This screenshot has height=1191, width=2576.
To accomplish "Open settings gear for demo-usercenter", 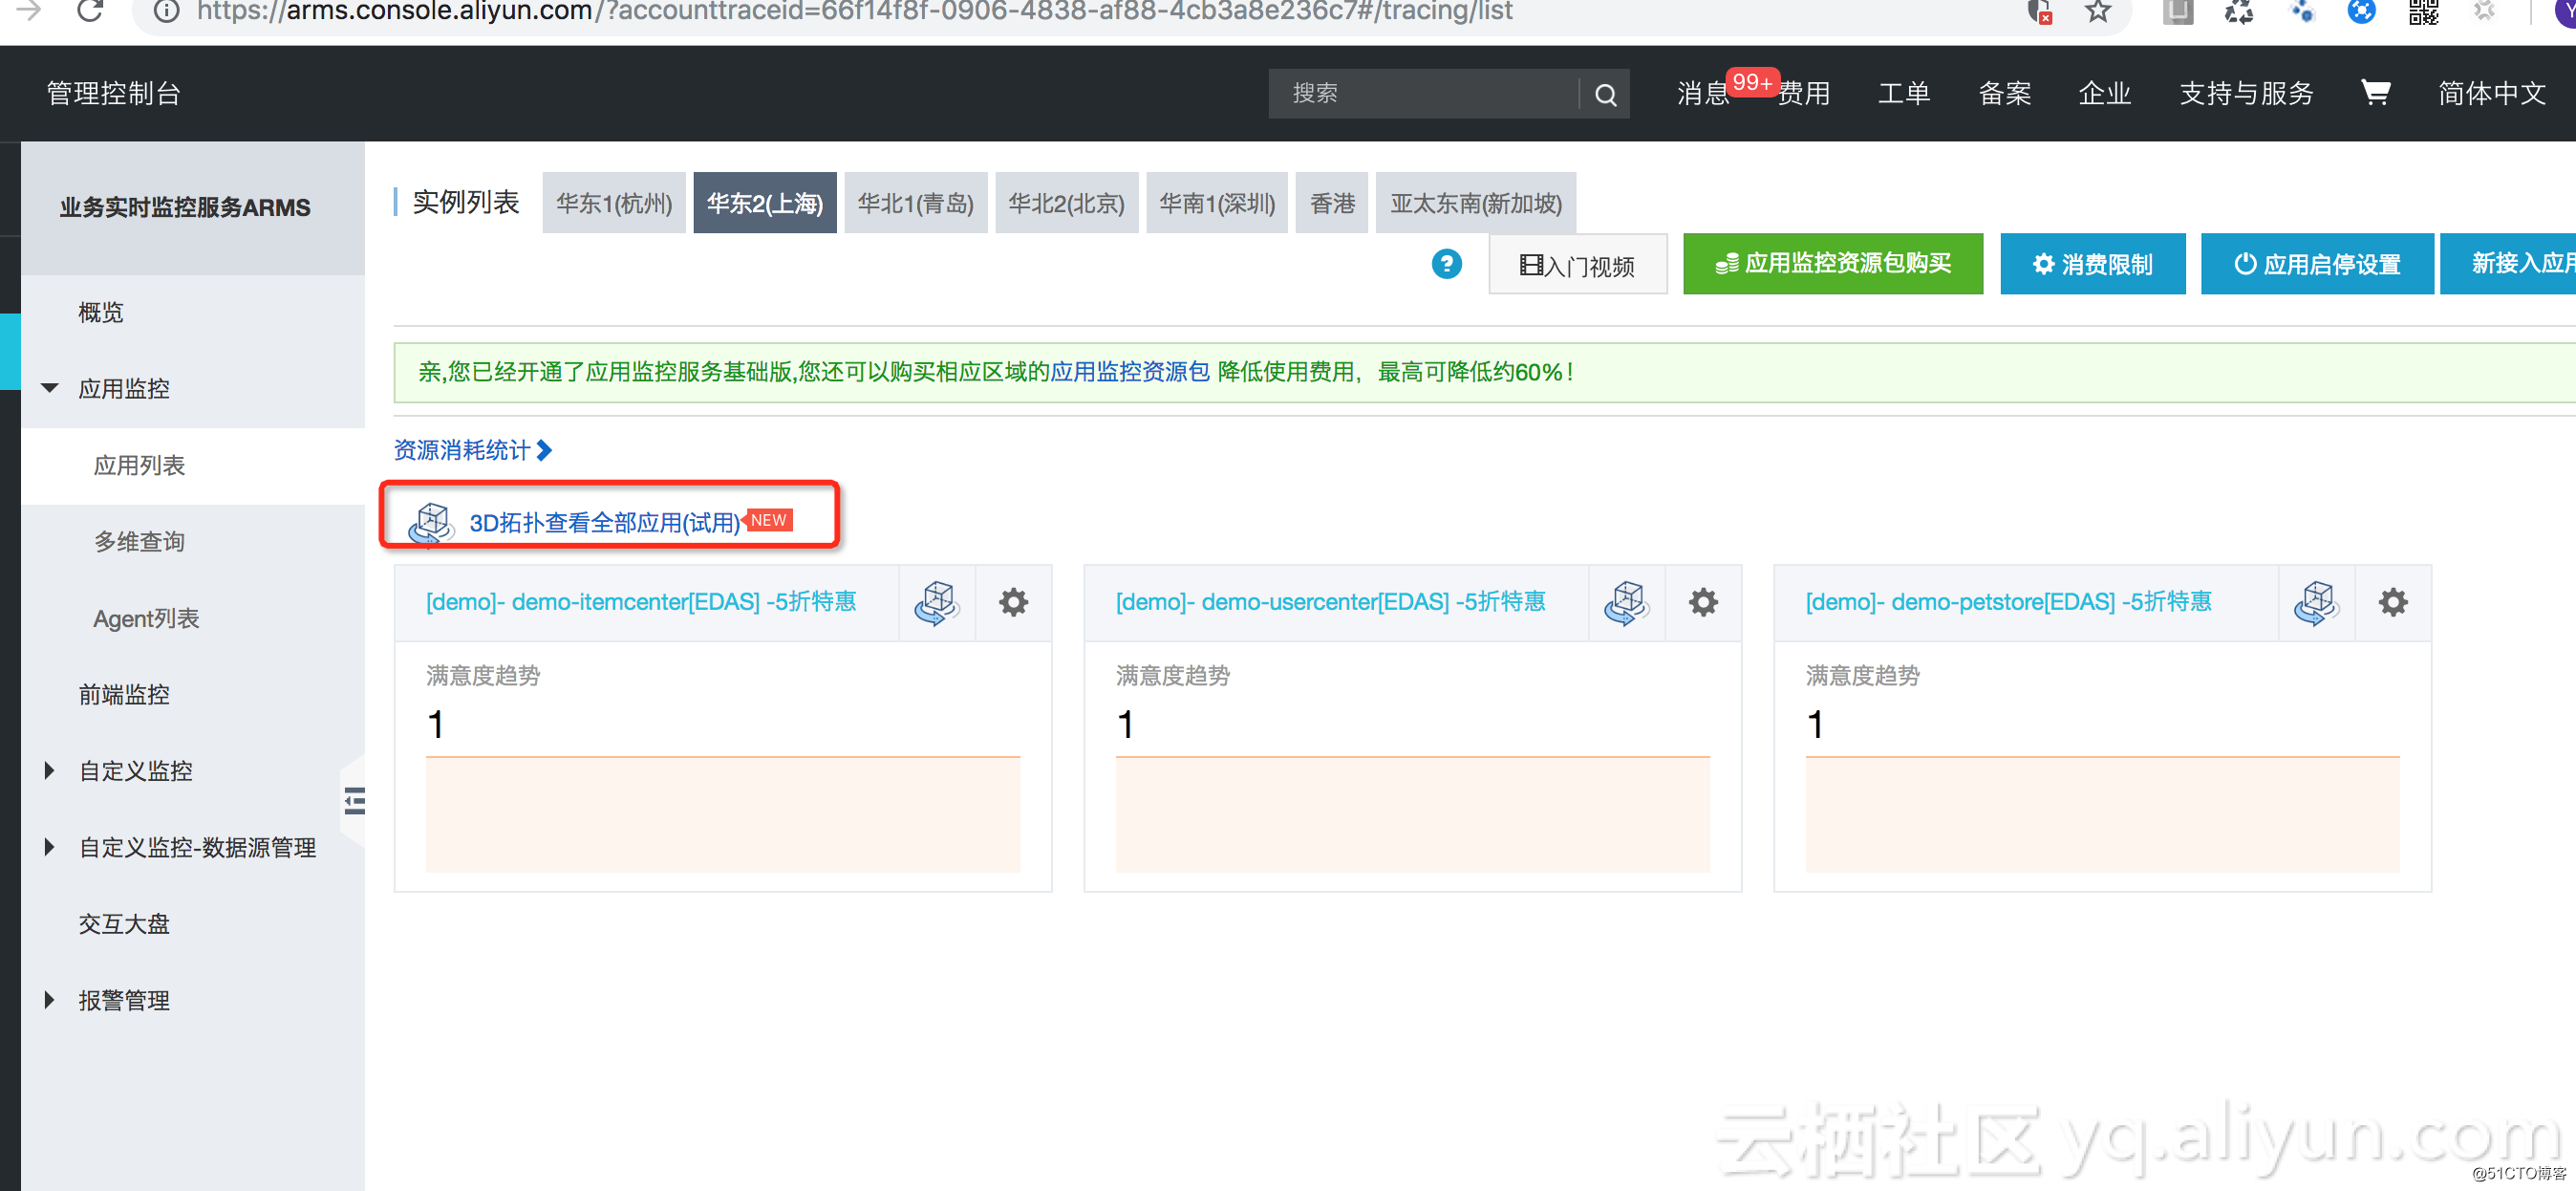I will click(1703, 602).
